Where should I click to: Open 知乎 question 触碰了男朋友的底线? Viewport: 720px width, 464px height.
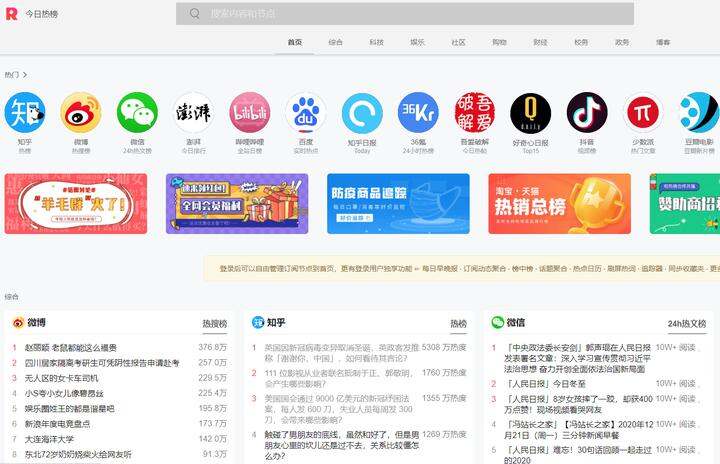click(x=342, y=445)
